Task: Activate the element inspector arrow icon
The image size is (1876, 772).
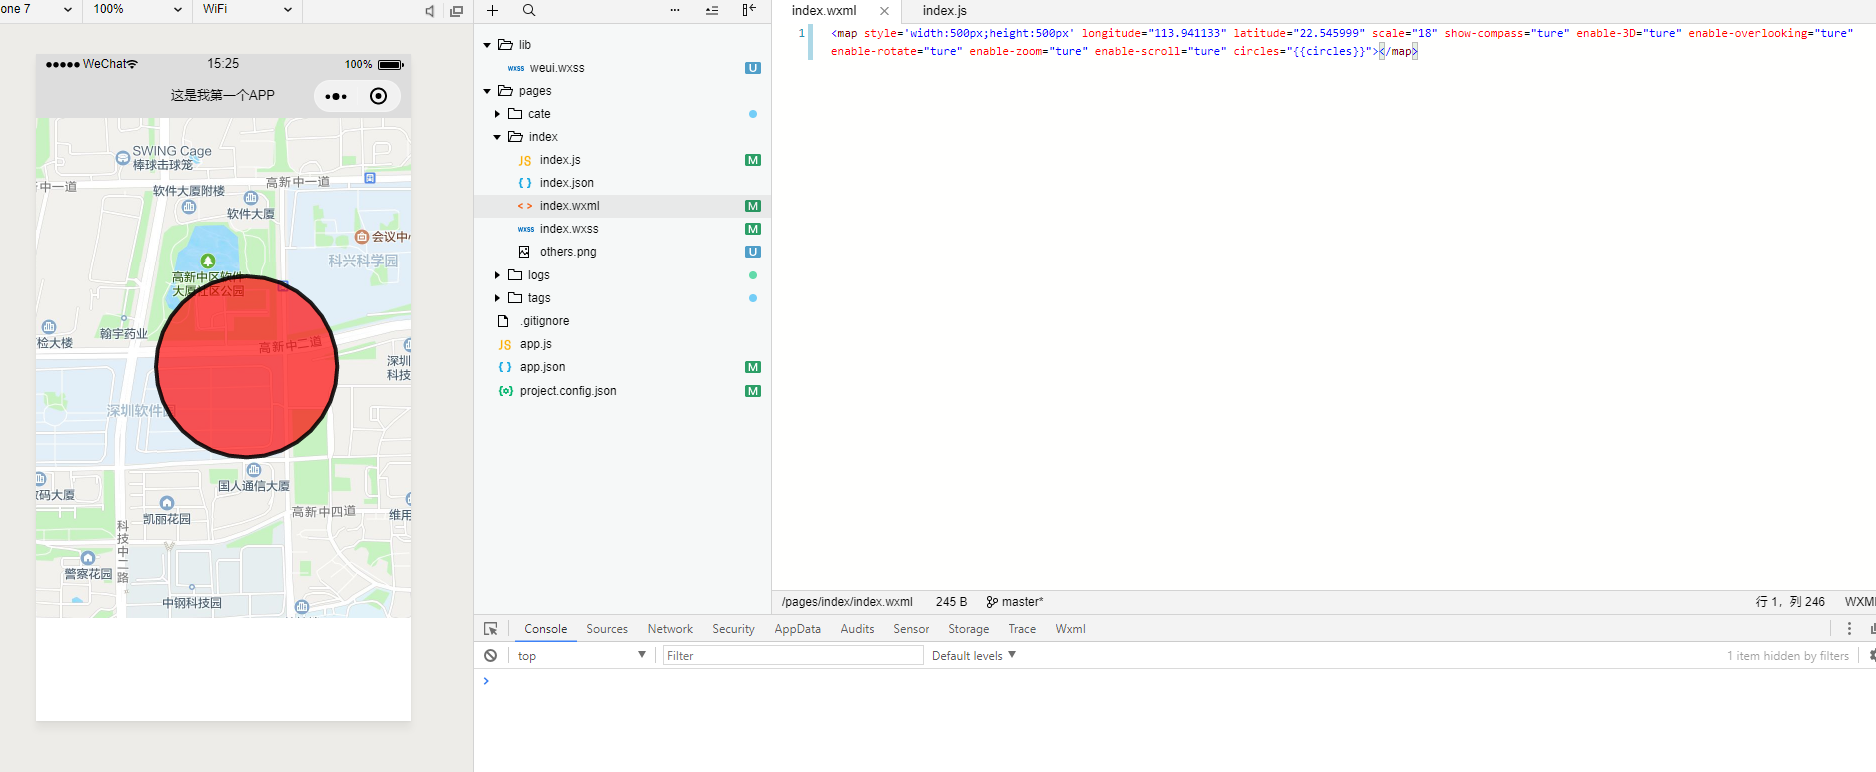Action: pyautogui.click(x=491, y=629)
